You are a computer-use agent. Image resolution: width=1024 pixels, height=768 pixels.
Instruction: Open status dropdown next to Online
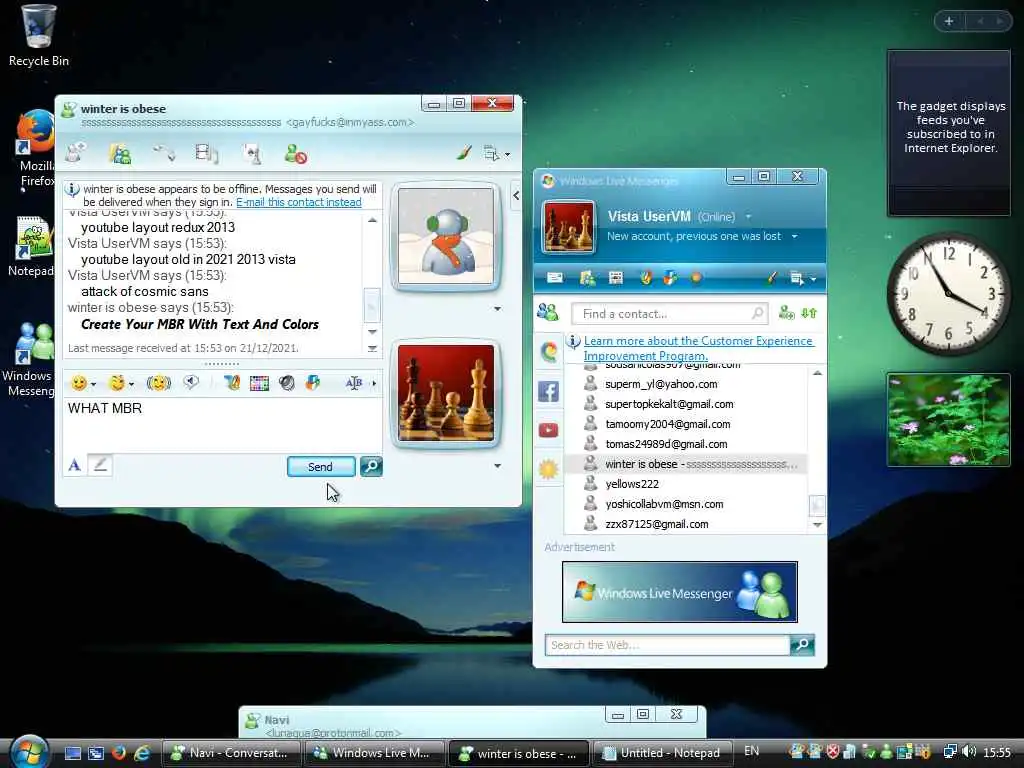click(748, 216)
